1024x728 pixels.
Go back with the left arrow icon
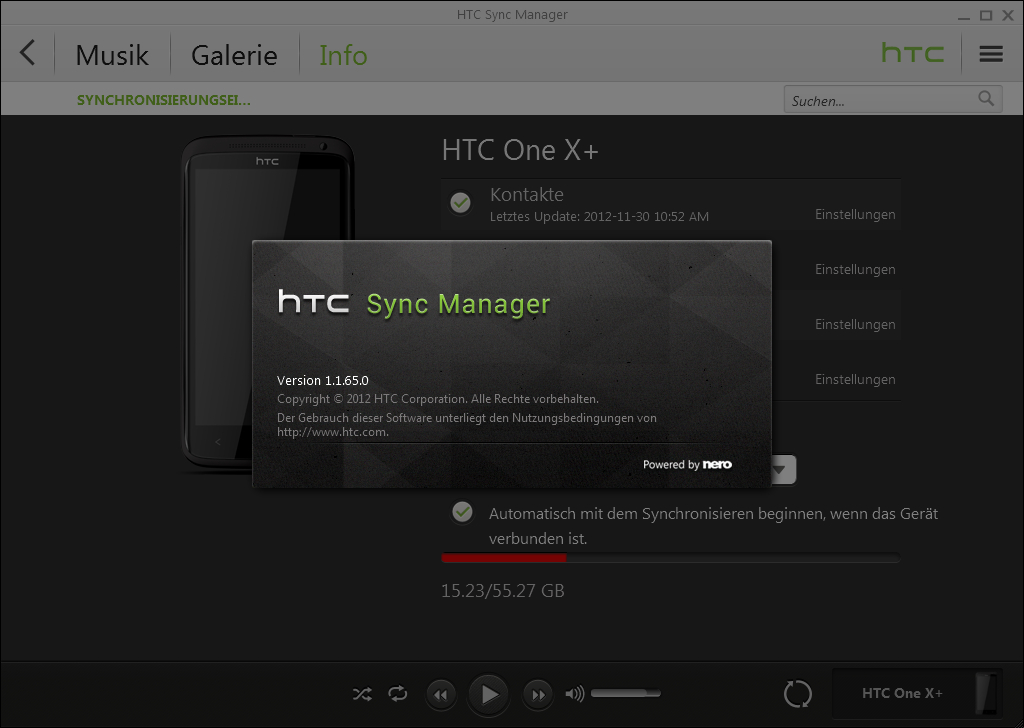[x=27, y=54]
